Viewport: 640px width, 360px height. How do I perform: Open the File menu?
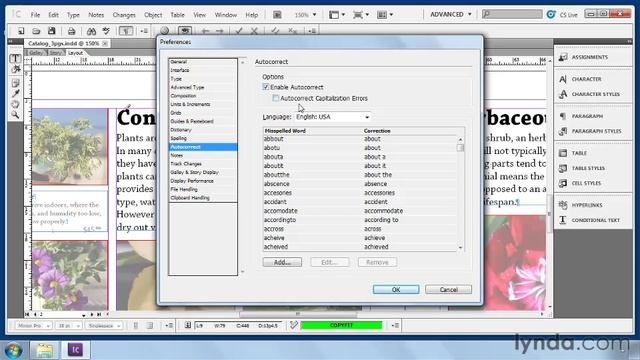click(36, 15)
